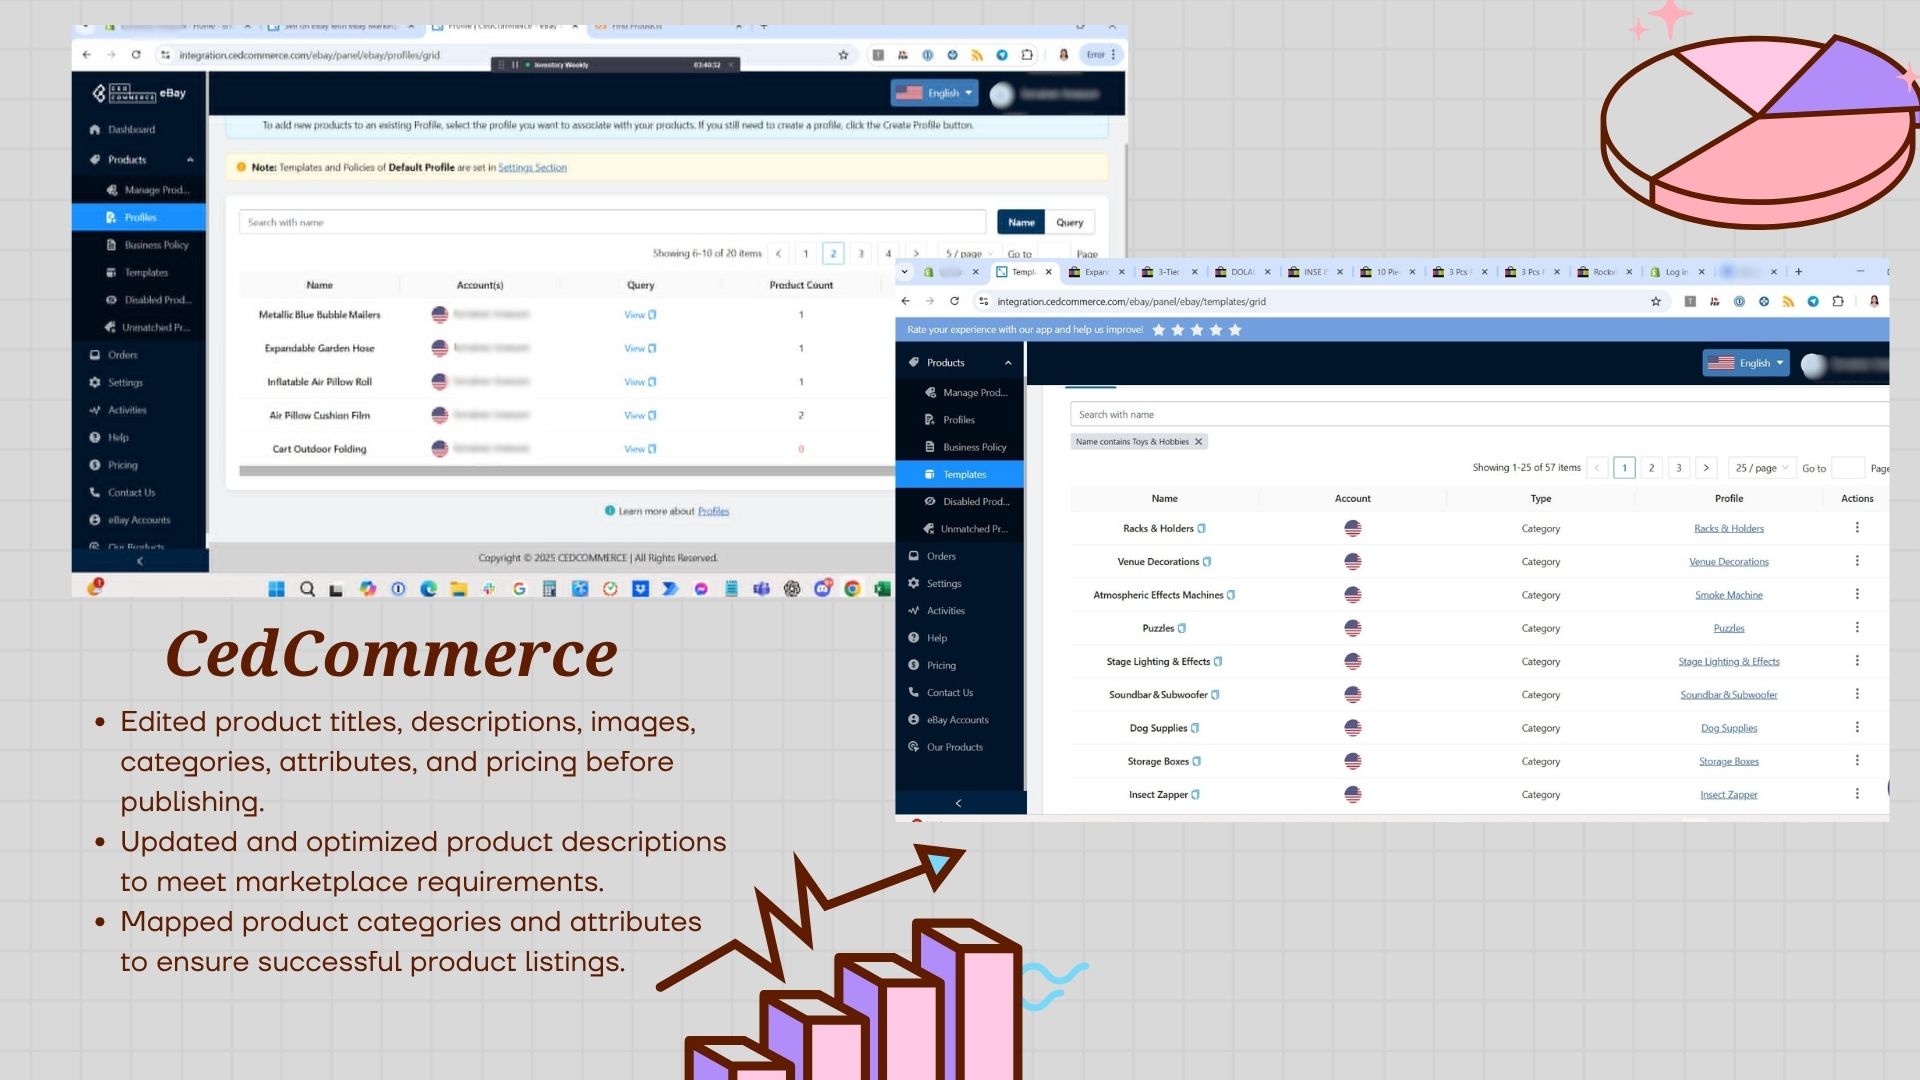1920x1080 pixels.
Task: Go to page 4 of the profiles list
Action: pyautogui.click(x=888, y=254)
